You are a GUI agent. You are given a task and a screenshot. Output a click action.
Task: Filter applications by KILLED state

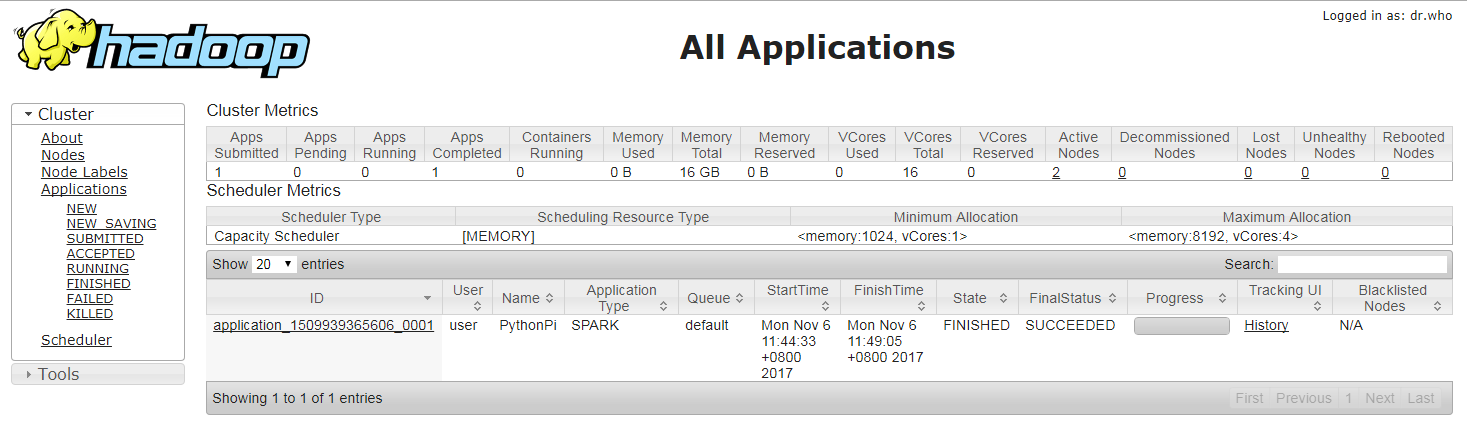point(90,314)
